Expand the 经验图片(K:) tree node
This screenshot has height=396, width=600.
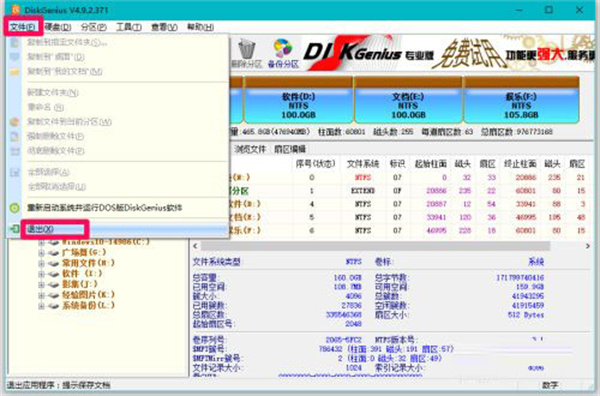coord(41,295)
